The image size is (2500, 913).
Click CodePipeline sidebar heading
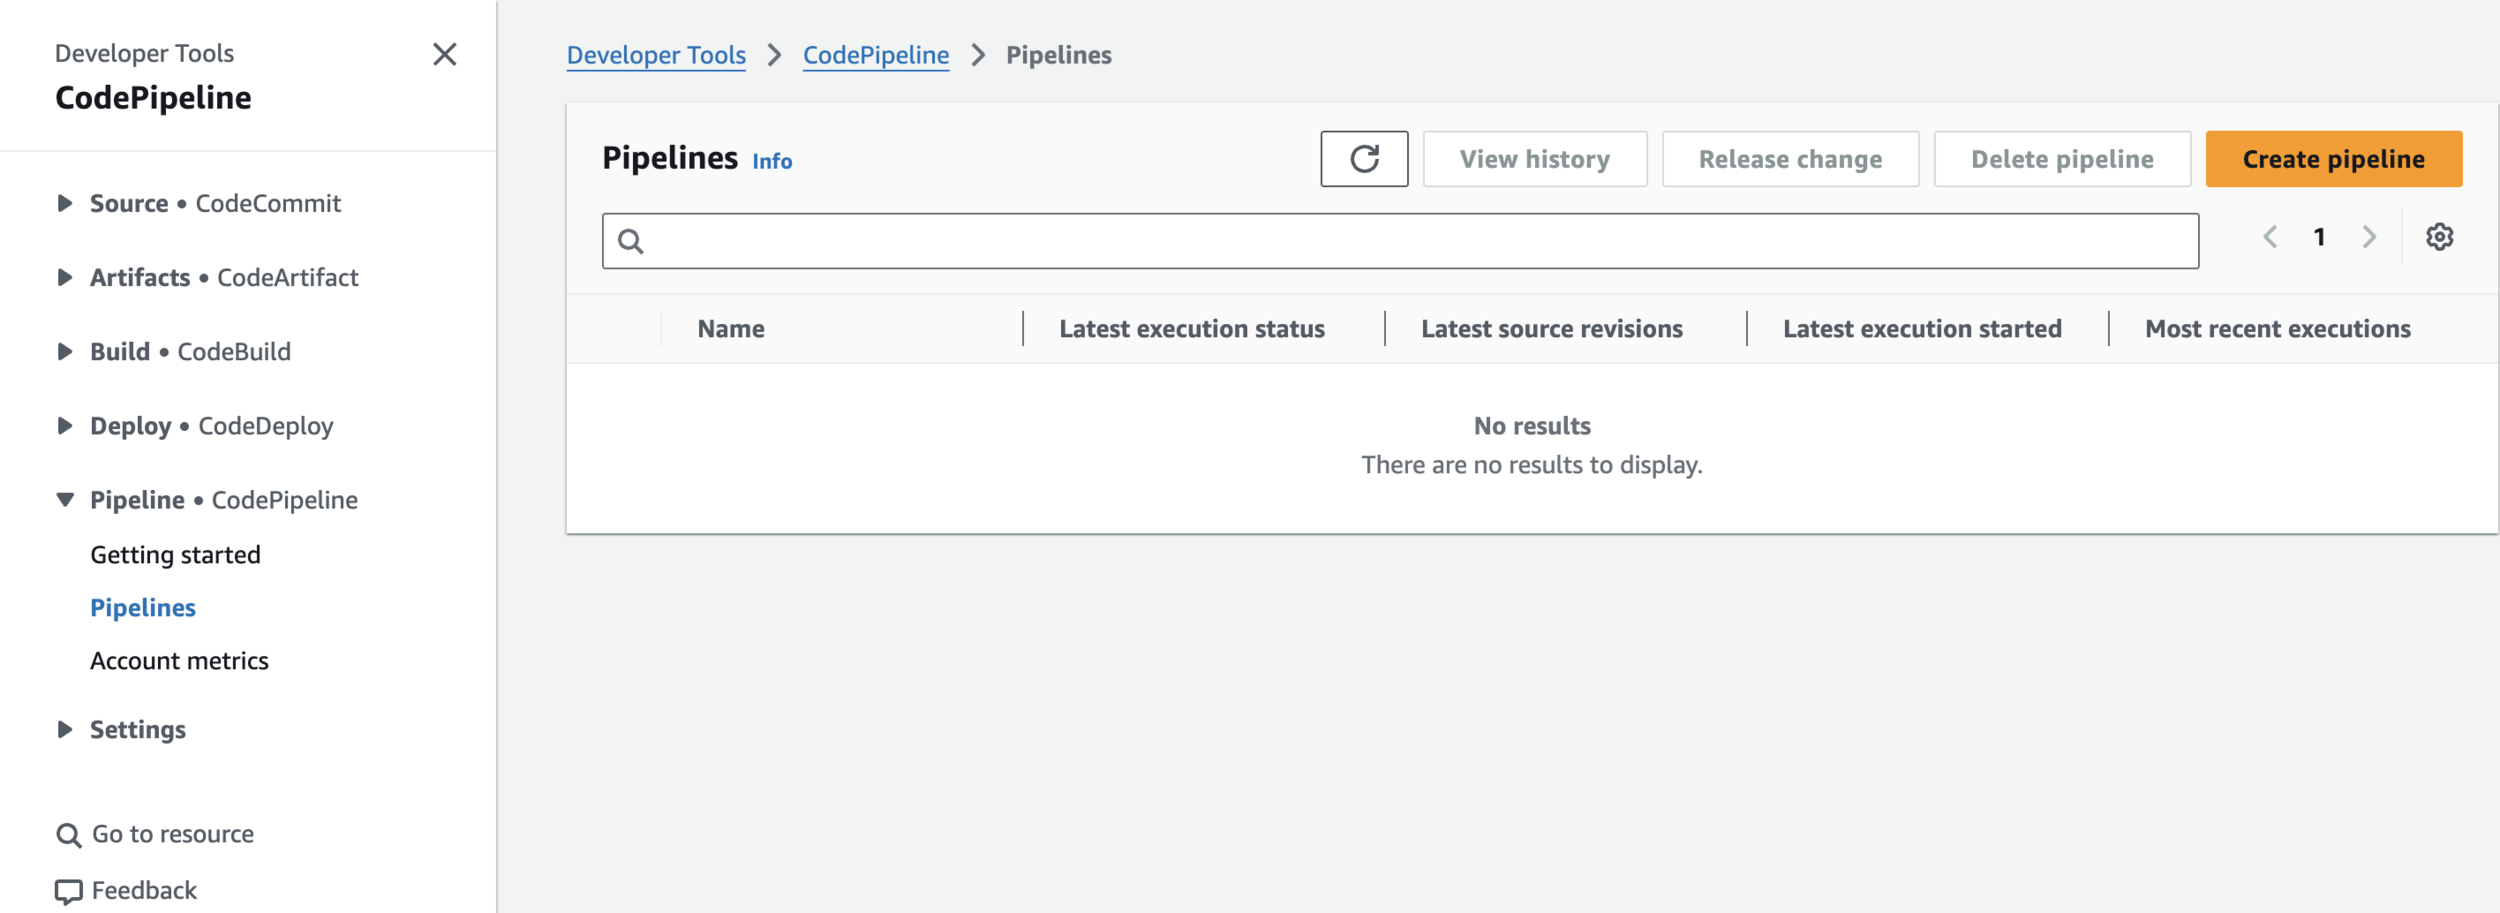click(x=153, y=98)
